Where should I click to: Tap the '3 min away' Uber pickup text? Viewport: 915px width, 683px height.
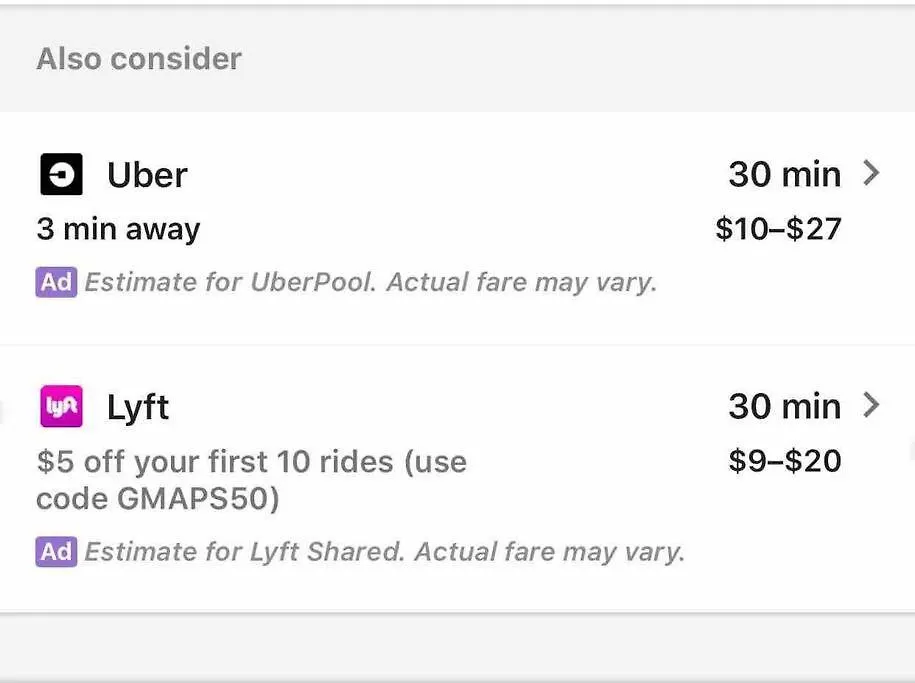[118, 229]
